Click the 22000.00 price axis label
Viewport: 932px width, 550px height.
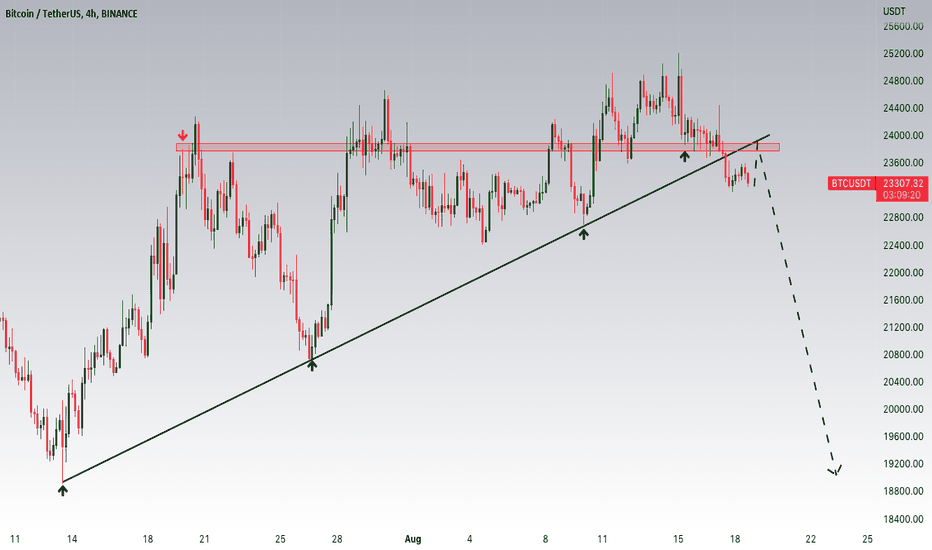click(x=903, y=272)
